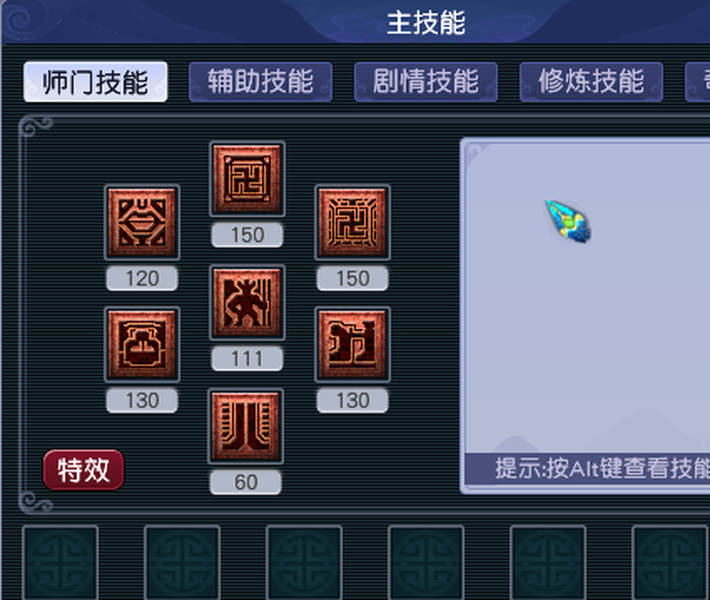Click the left skill icon above 120

[x=142, y=222]
